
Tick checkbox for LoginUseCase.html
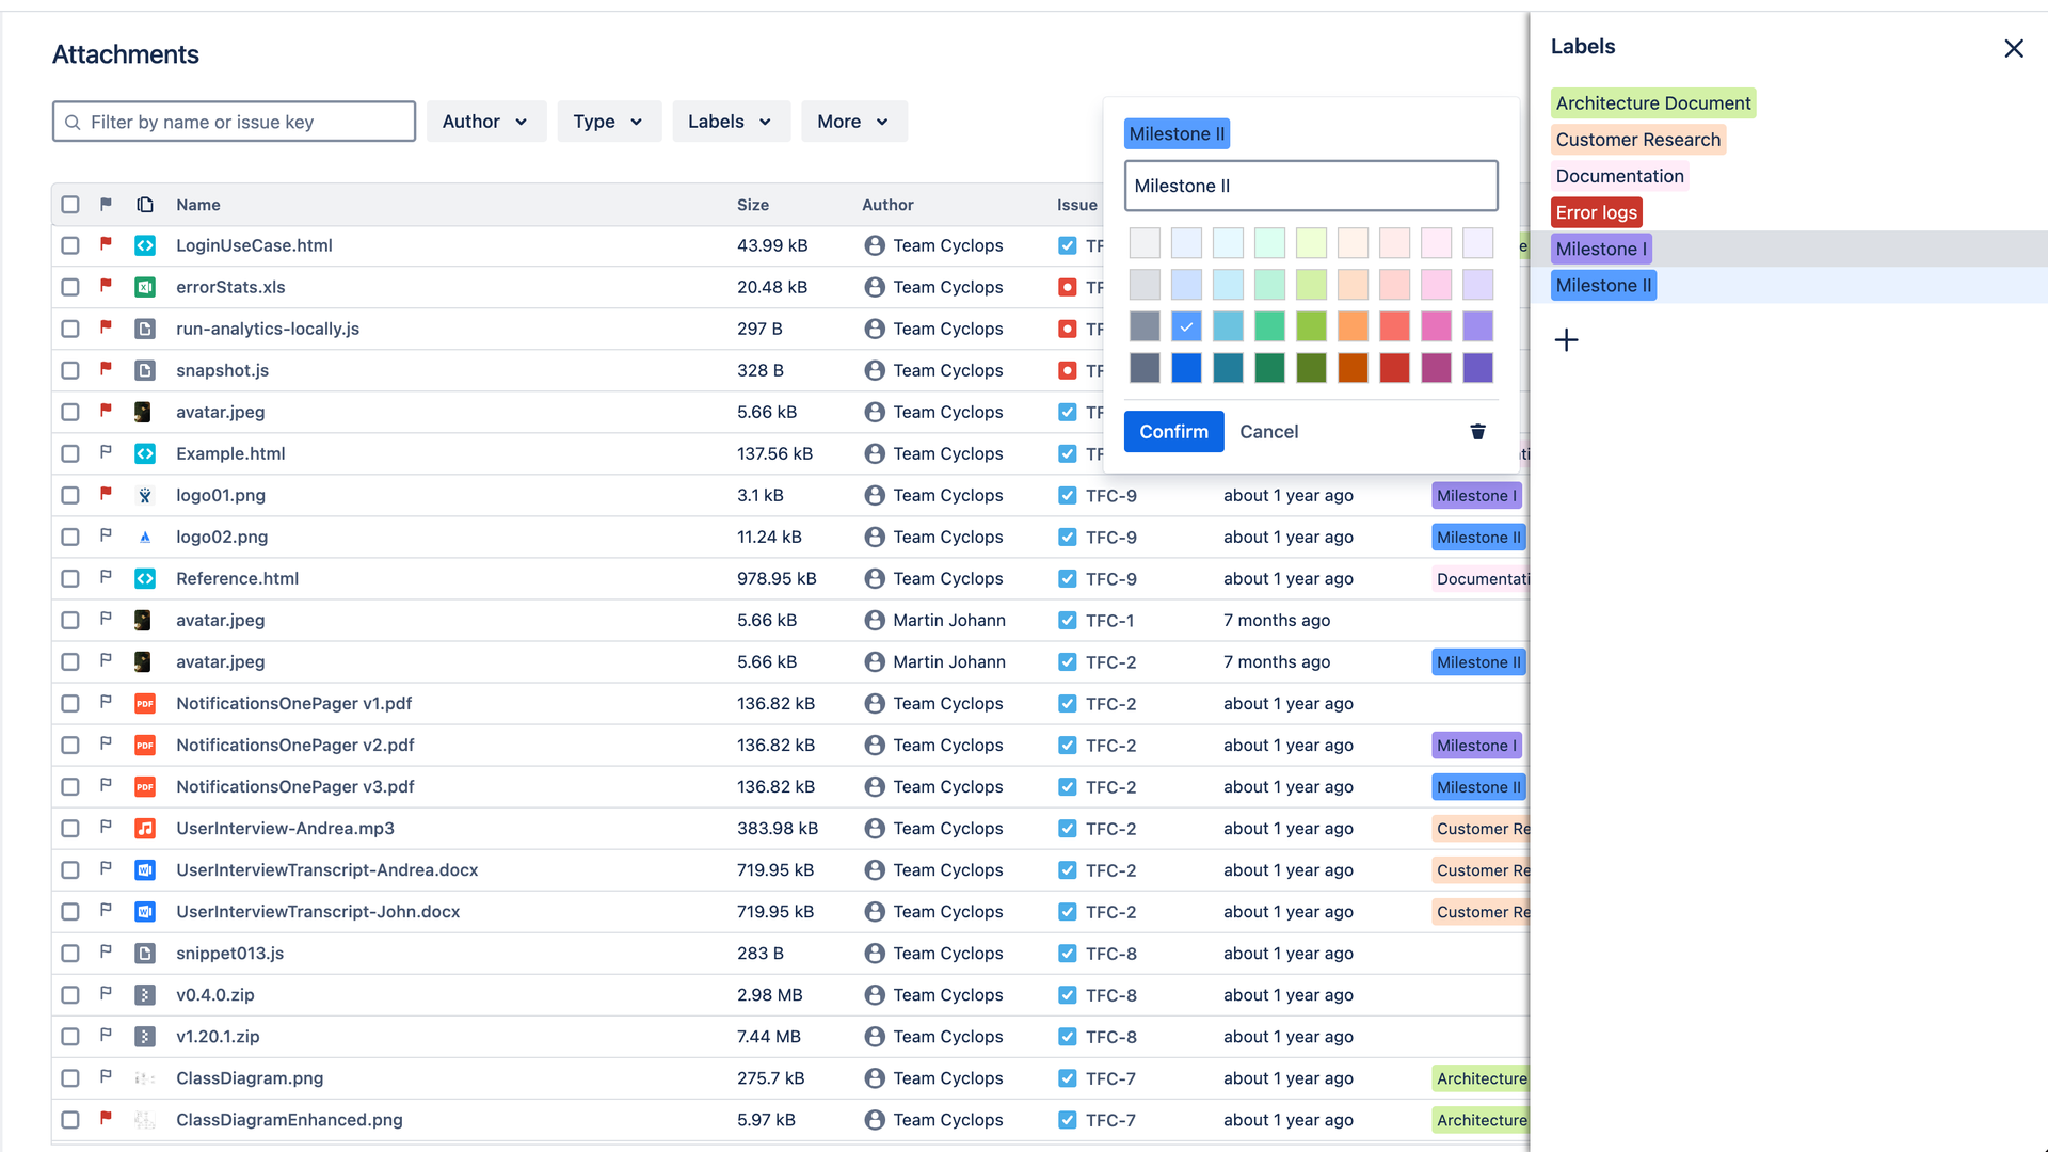(70, 245)
